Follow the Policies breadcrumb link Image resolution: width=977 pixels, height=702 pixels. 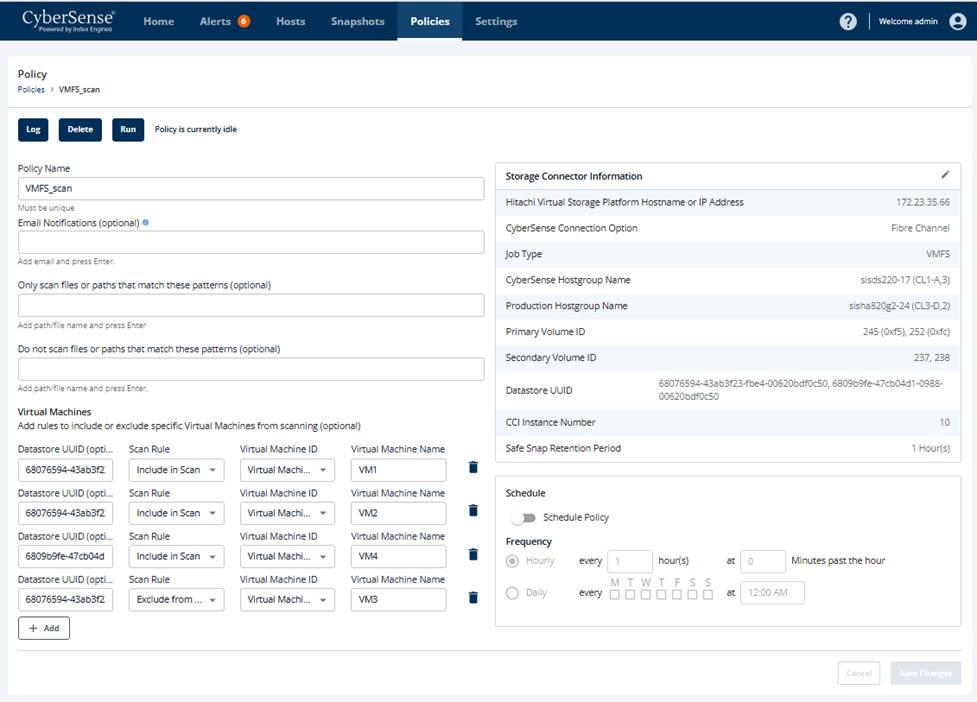click(31, 90)
